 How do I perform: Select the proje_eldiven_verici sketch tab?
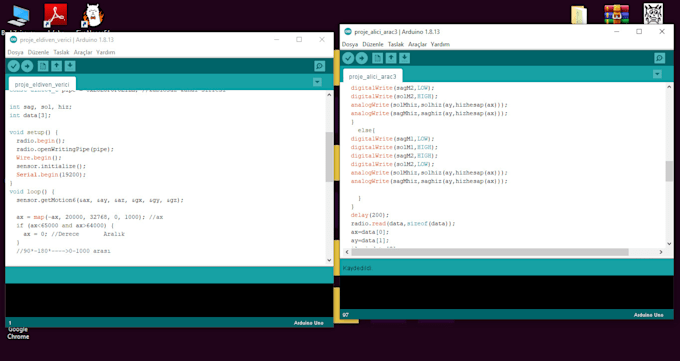(42, 84)
